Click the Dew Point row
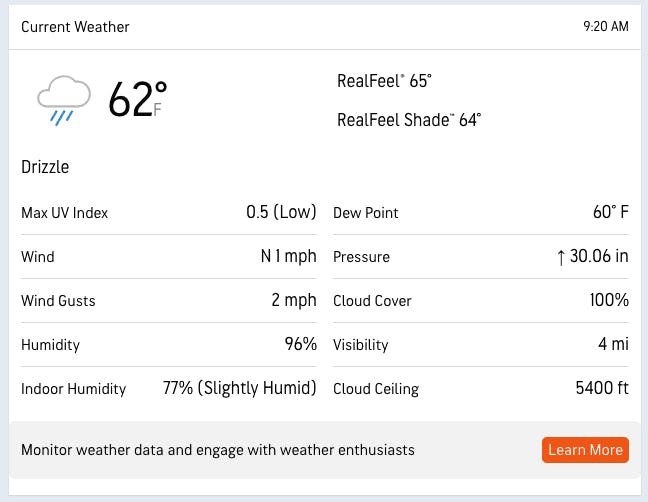This screenshot has height=502, width=648. click(x=480, y=213)
